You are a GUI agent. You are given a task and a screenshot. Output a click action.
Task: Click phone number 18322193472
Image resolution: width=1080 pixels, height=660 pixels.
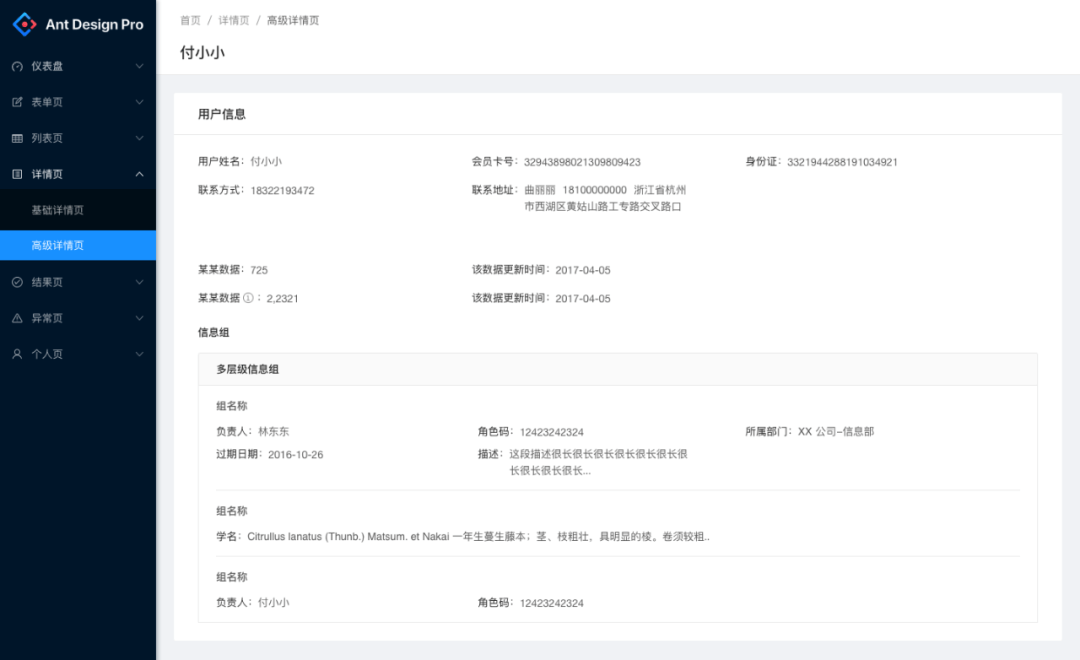[x=282, y=190]
